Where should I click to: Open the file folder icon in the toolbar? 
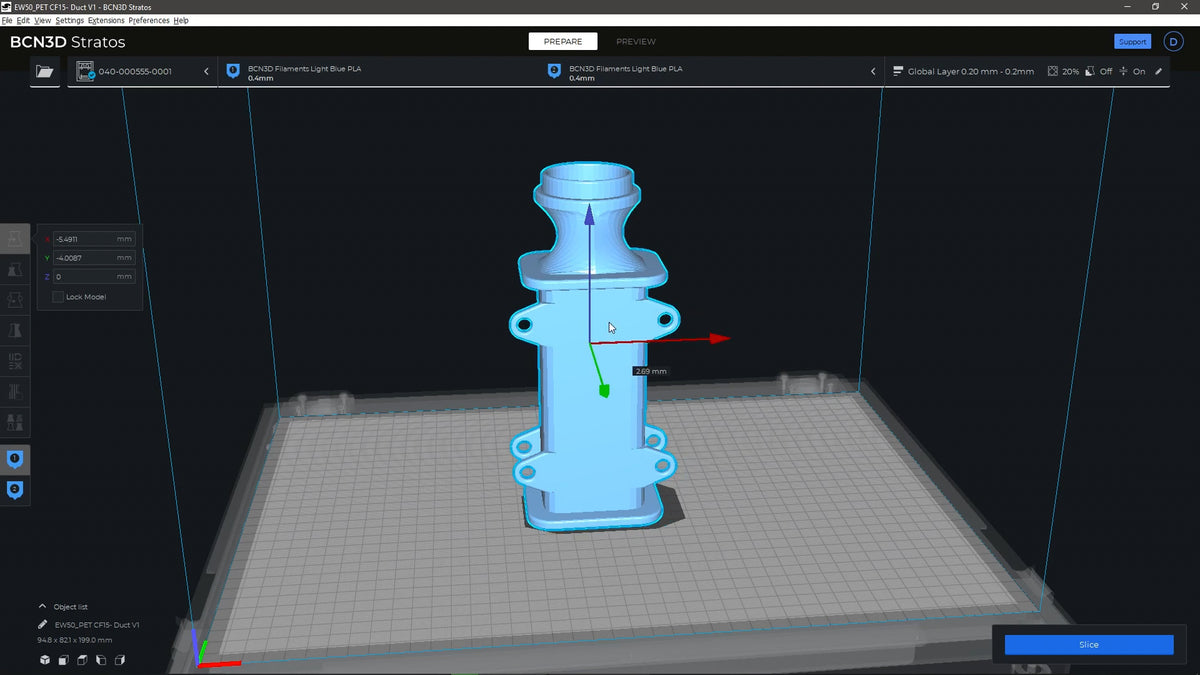point(44,71)
